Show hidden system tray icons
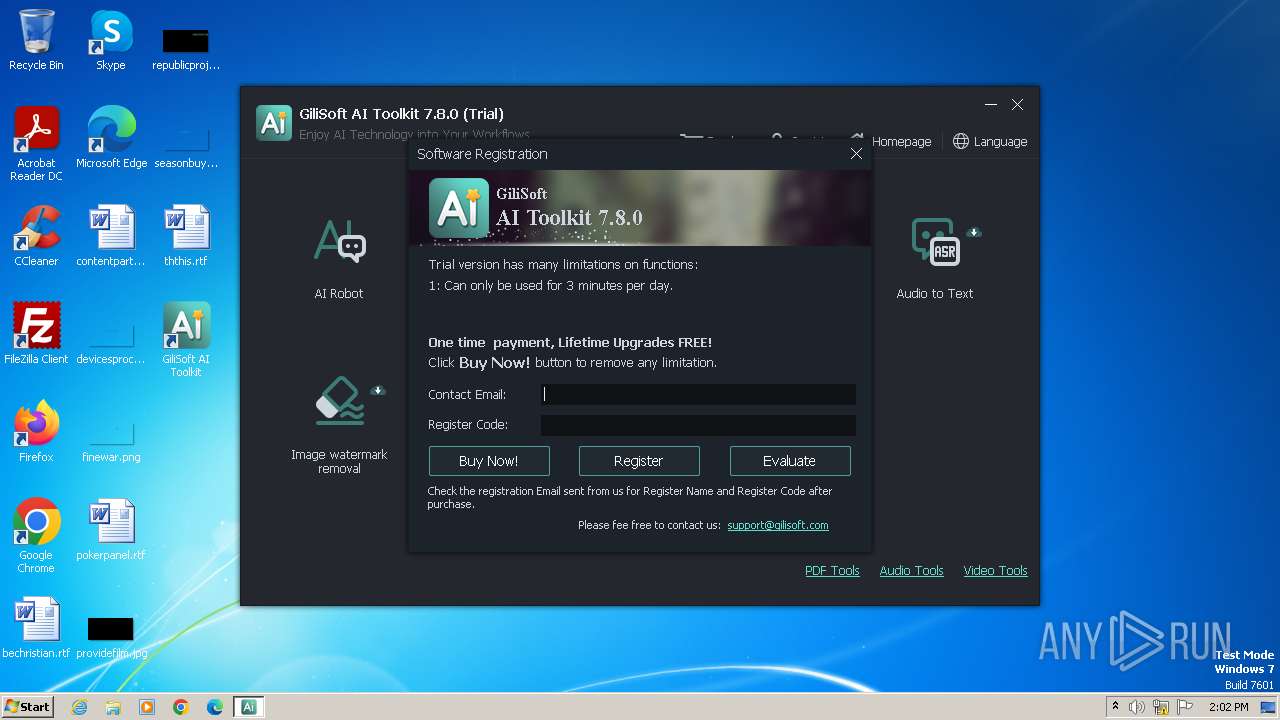This screenshot has height=720, width=1280. tap(1115, 707)
